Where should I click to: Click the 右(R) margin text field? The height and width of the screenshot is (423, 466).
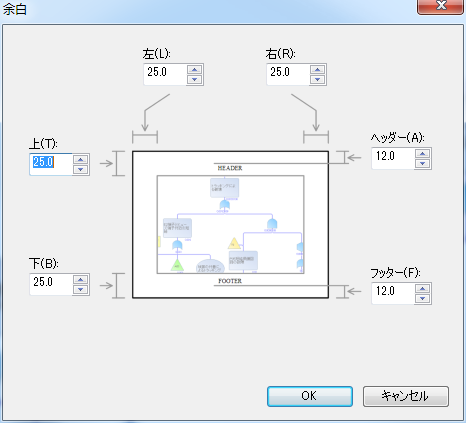click(288, 74)
